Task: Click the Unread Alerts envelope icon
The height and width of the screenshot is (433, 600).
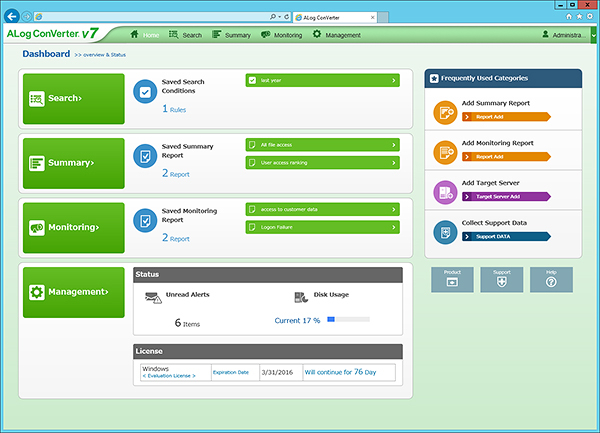Action: tap(153, 298)
